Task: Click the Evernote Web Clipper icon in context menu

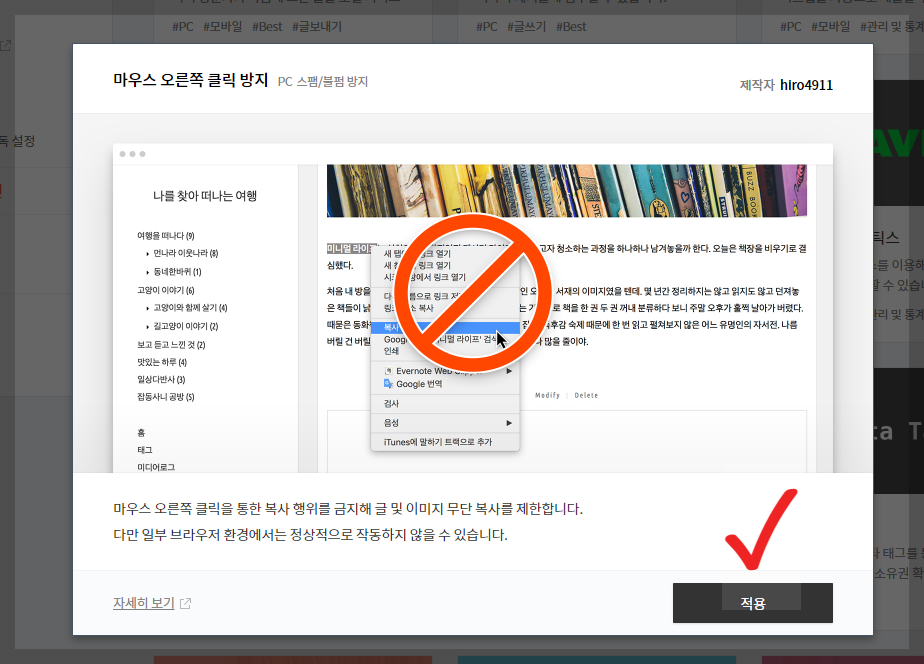Action: [x=388, y=369]
